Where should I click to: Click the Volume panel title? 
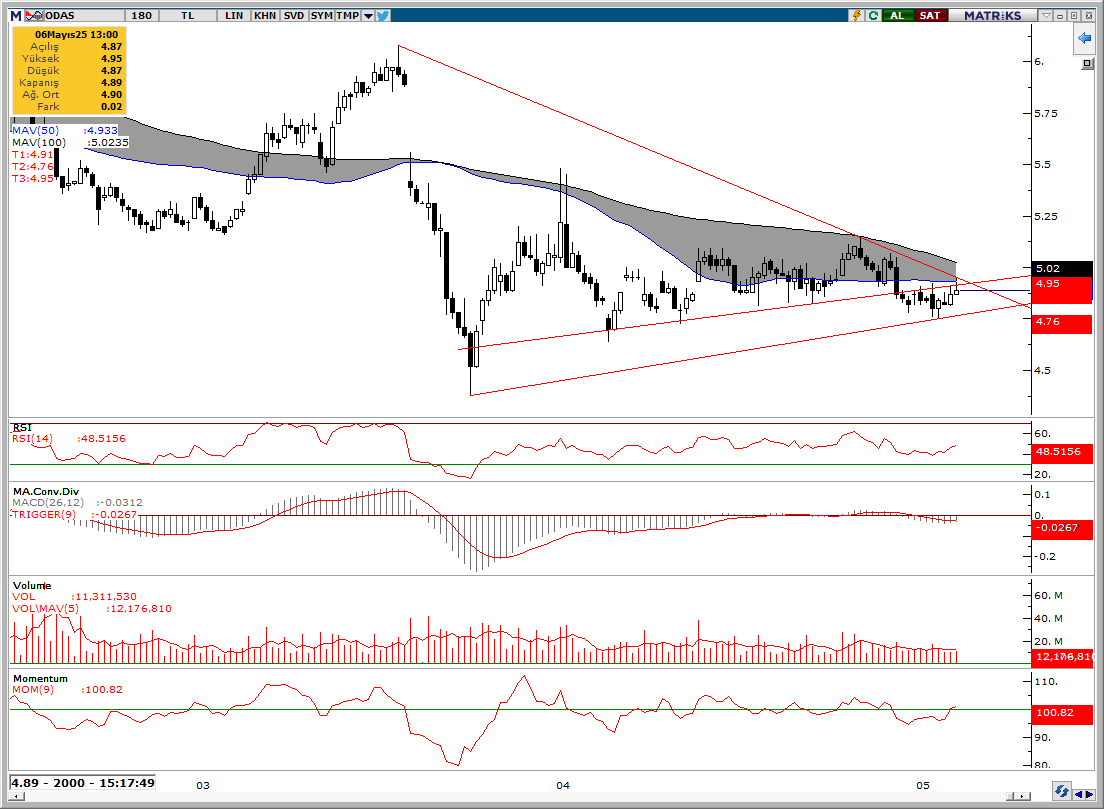coord(32,585)
